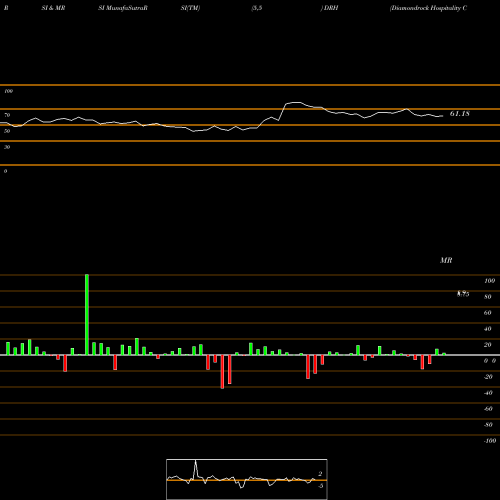Screen dimensions: 500x500
Task: Click the MR axis label 40
Action: [488, 329]
